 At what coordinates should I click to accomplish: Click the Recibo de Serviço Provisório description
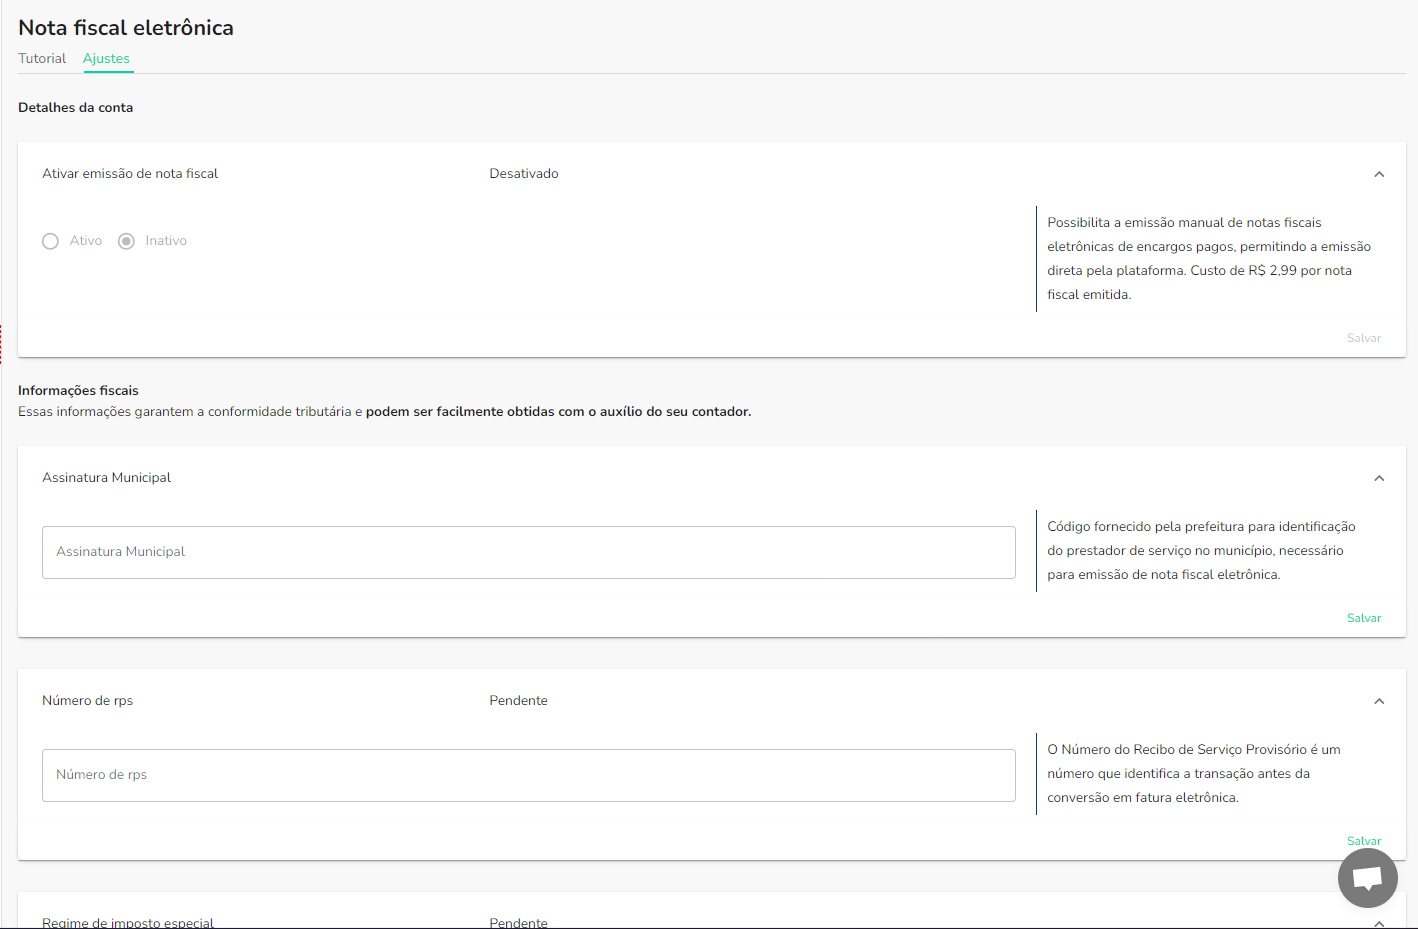[x=1194, y=773]
